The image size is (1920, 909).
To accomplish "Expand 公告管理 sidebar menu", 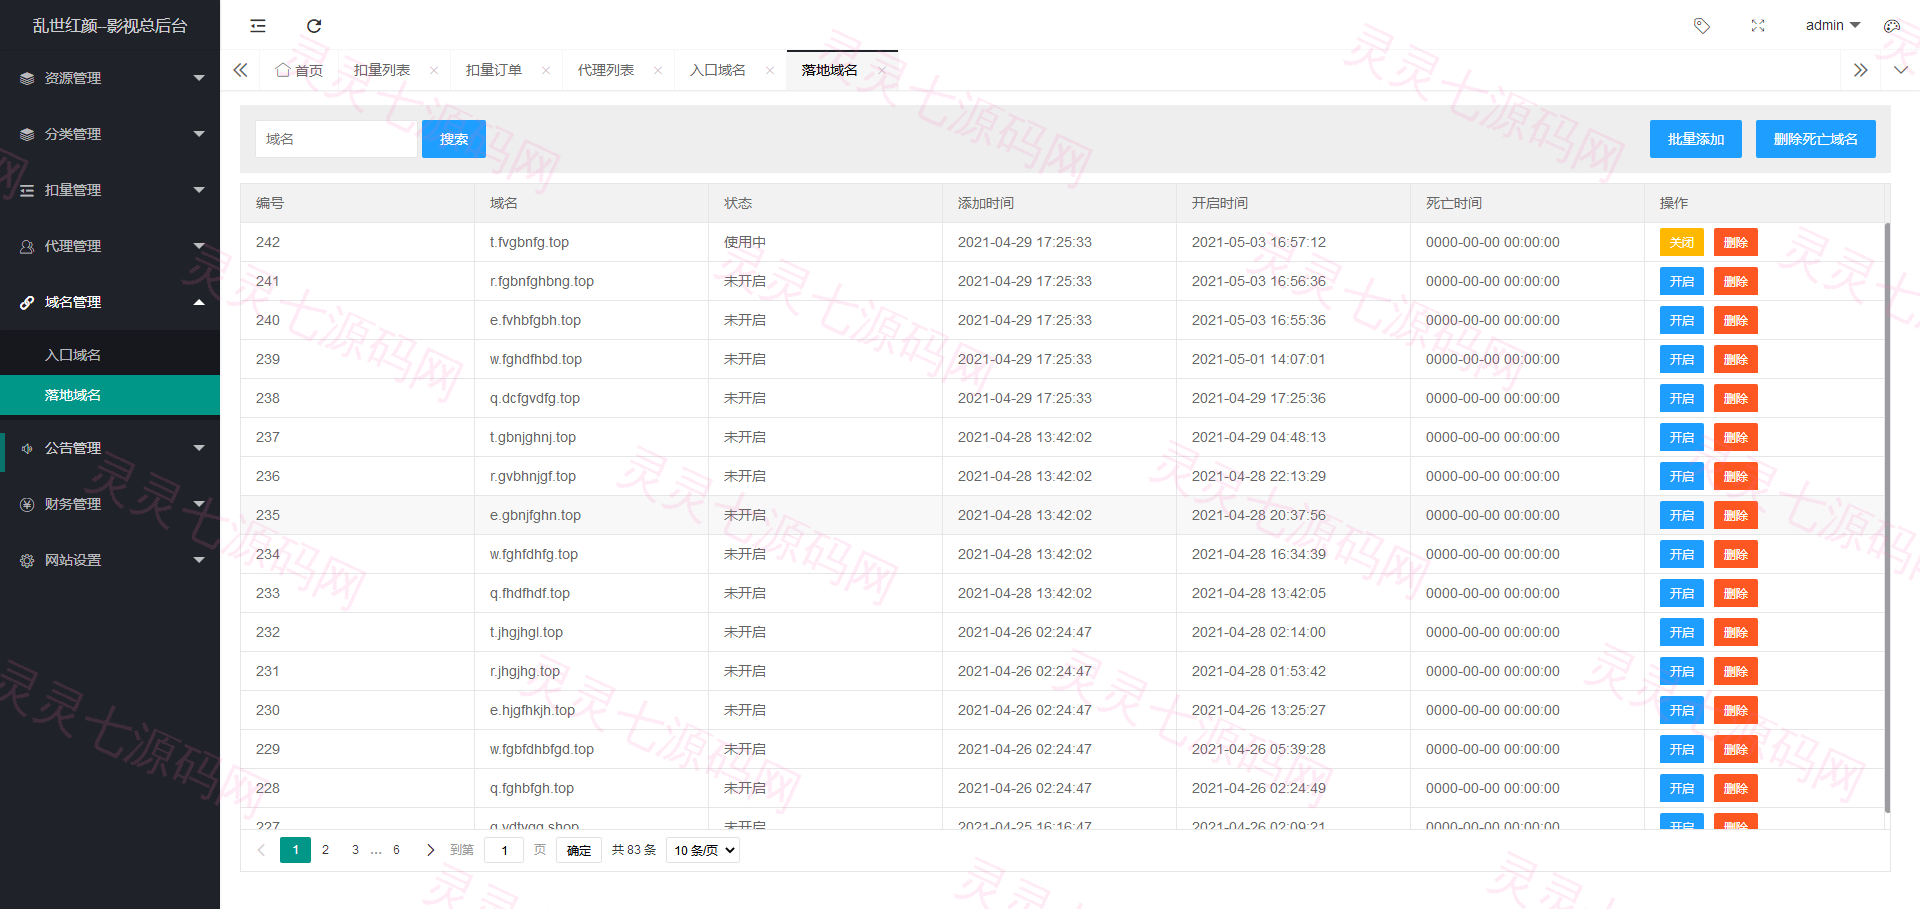I will tap(110, 448).
